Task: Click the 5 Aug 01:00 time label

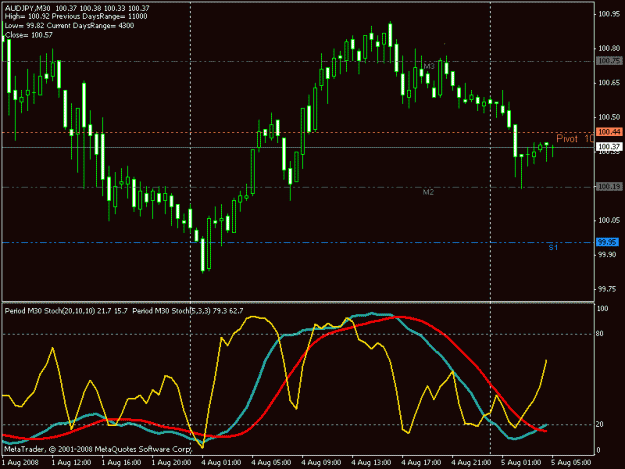Action: [521, 463]
